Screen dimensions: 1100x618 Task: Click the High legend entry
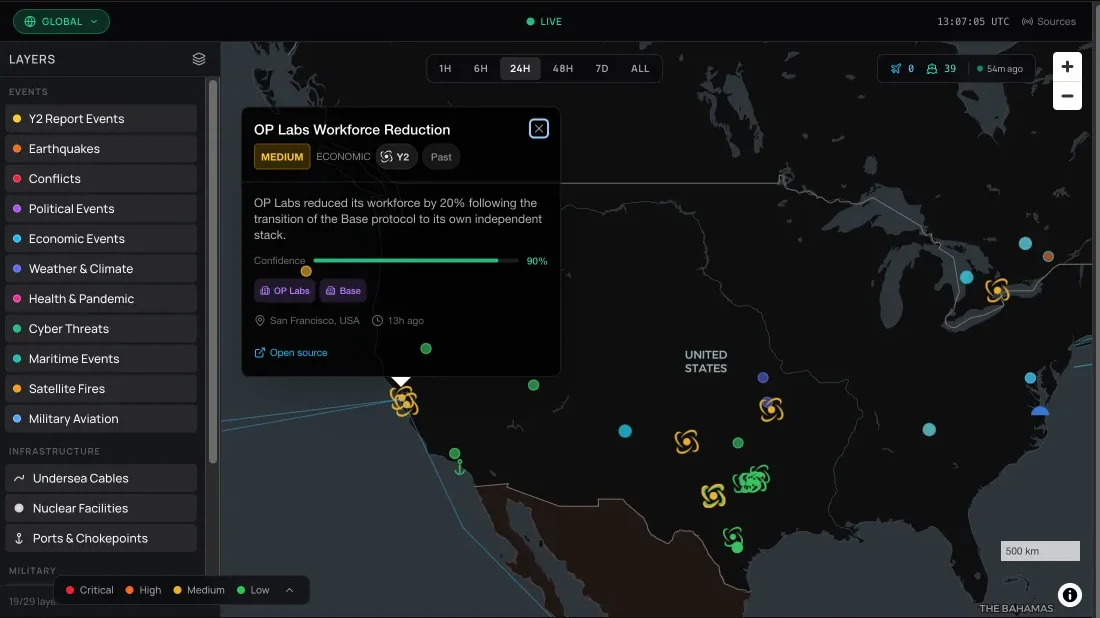pyautogui.click(x=143, y=590)
